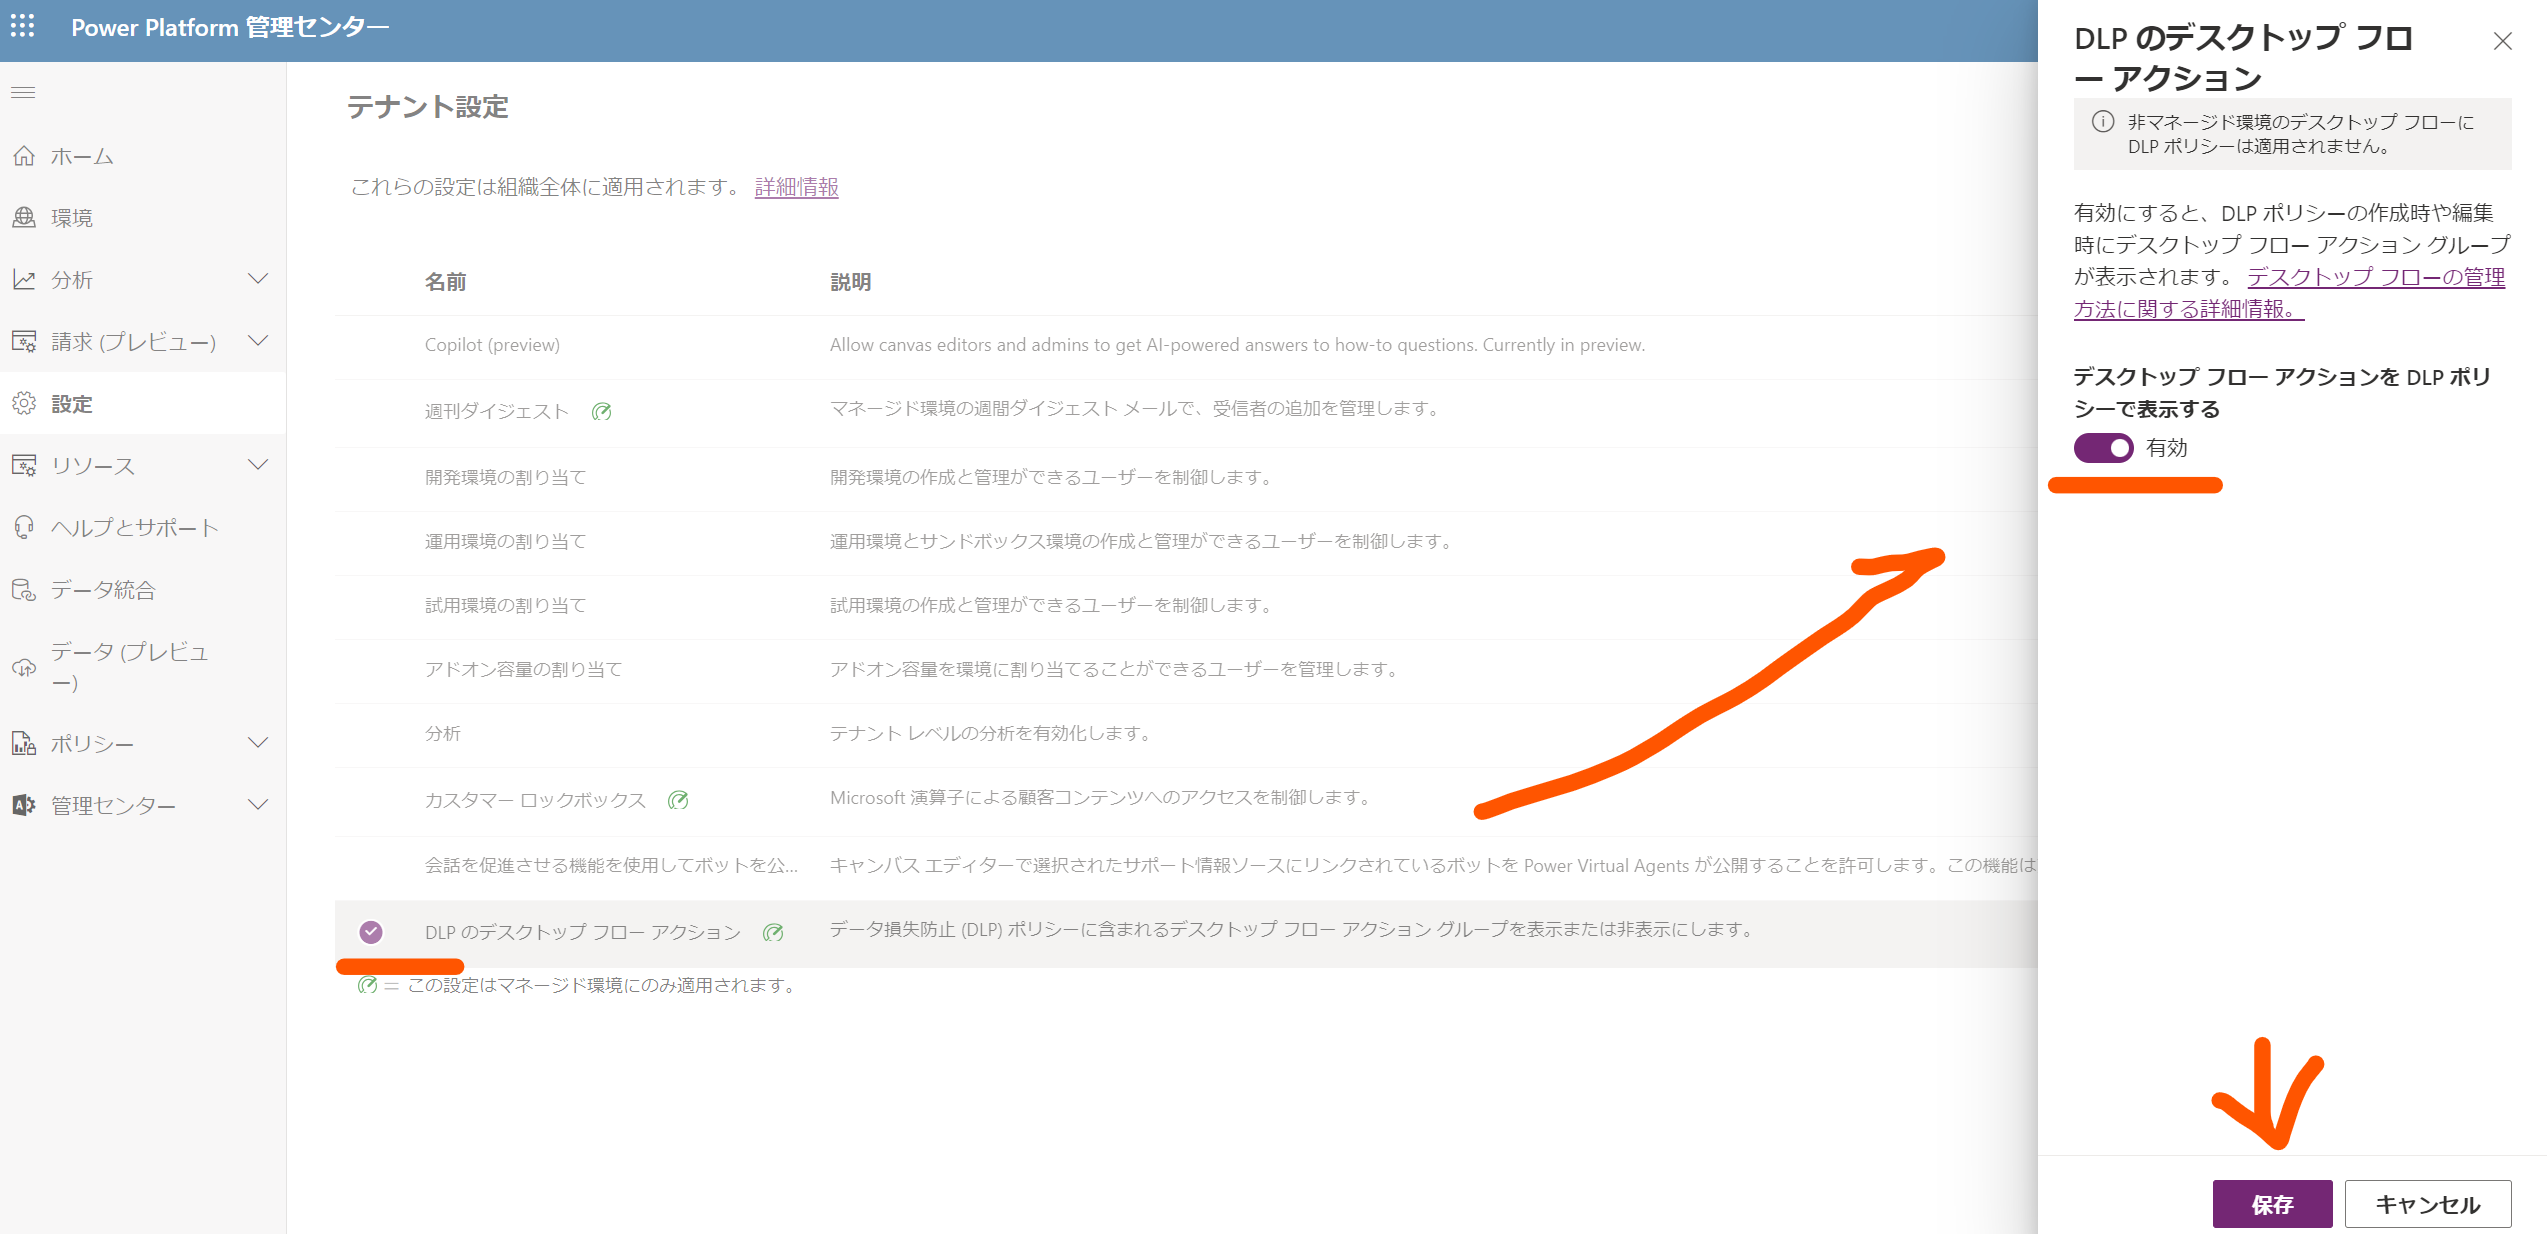This screenshot has height=1234, width=2547.
Task: Open ヘルプとサポート in the sidebar
Action: 133,527
